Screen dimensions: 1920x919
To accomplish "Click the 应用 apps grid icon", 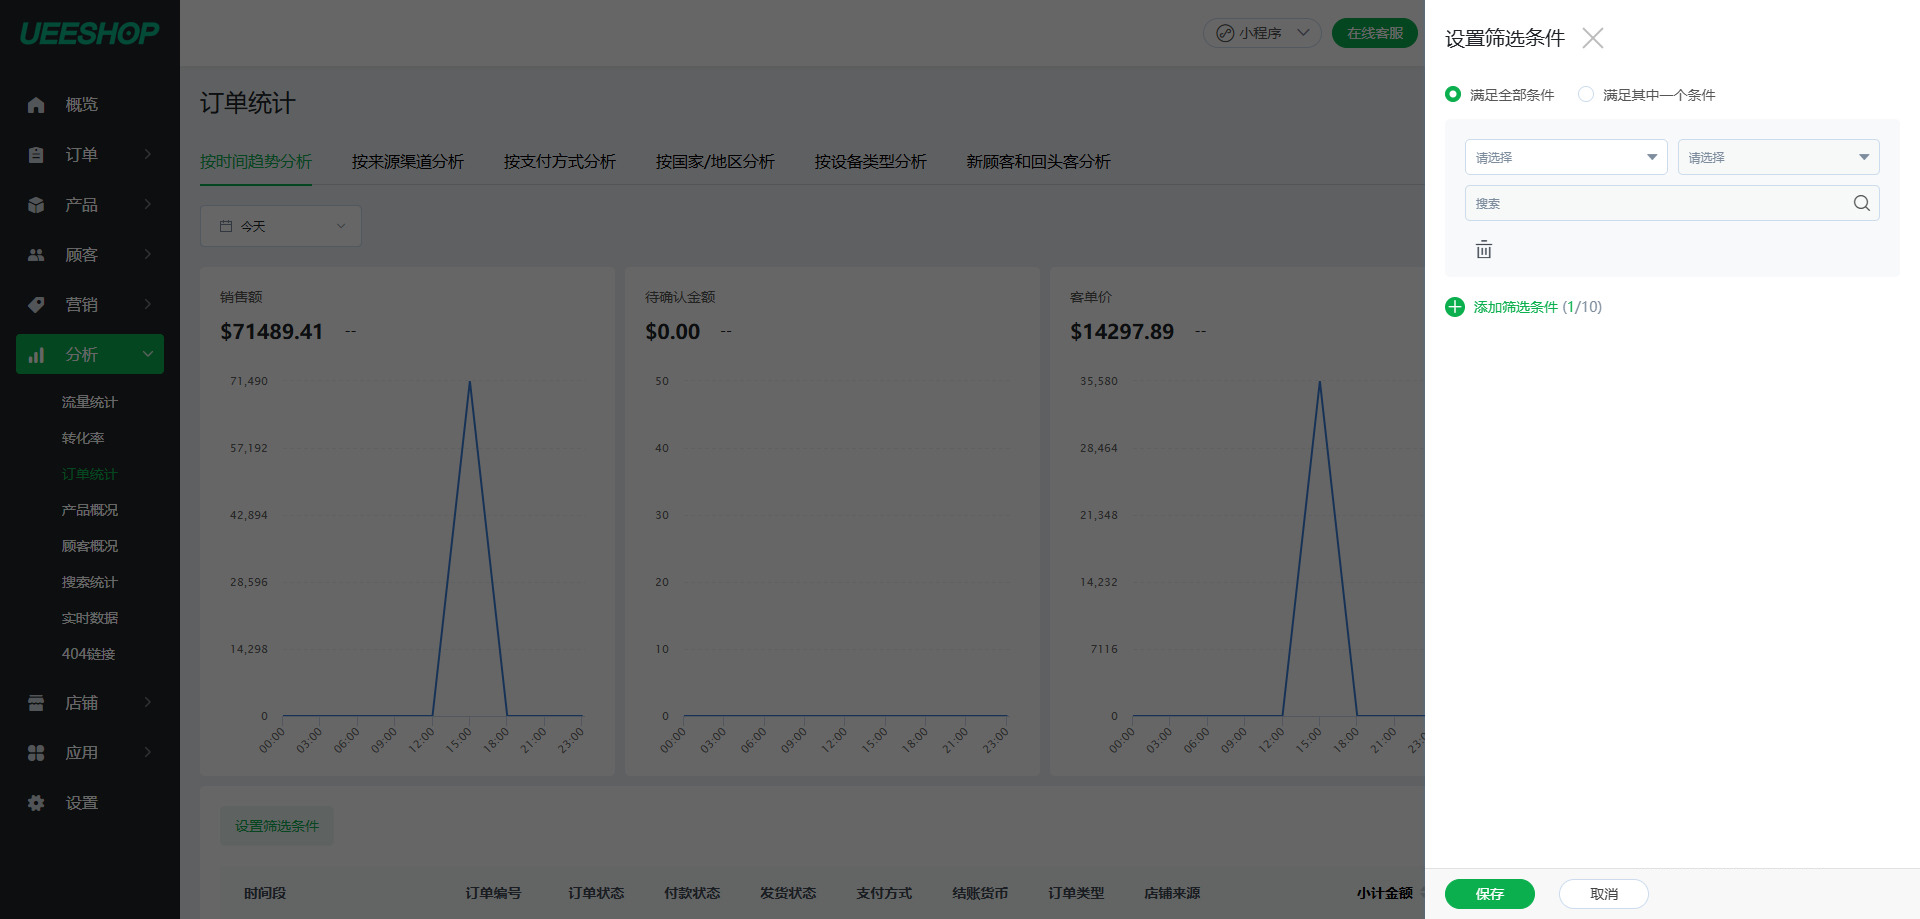I will tap(36, 753).
